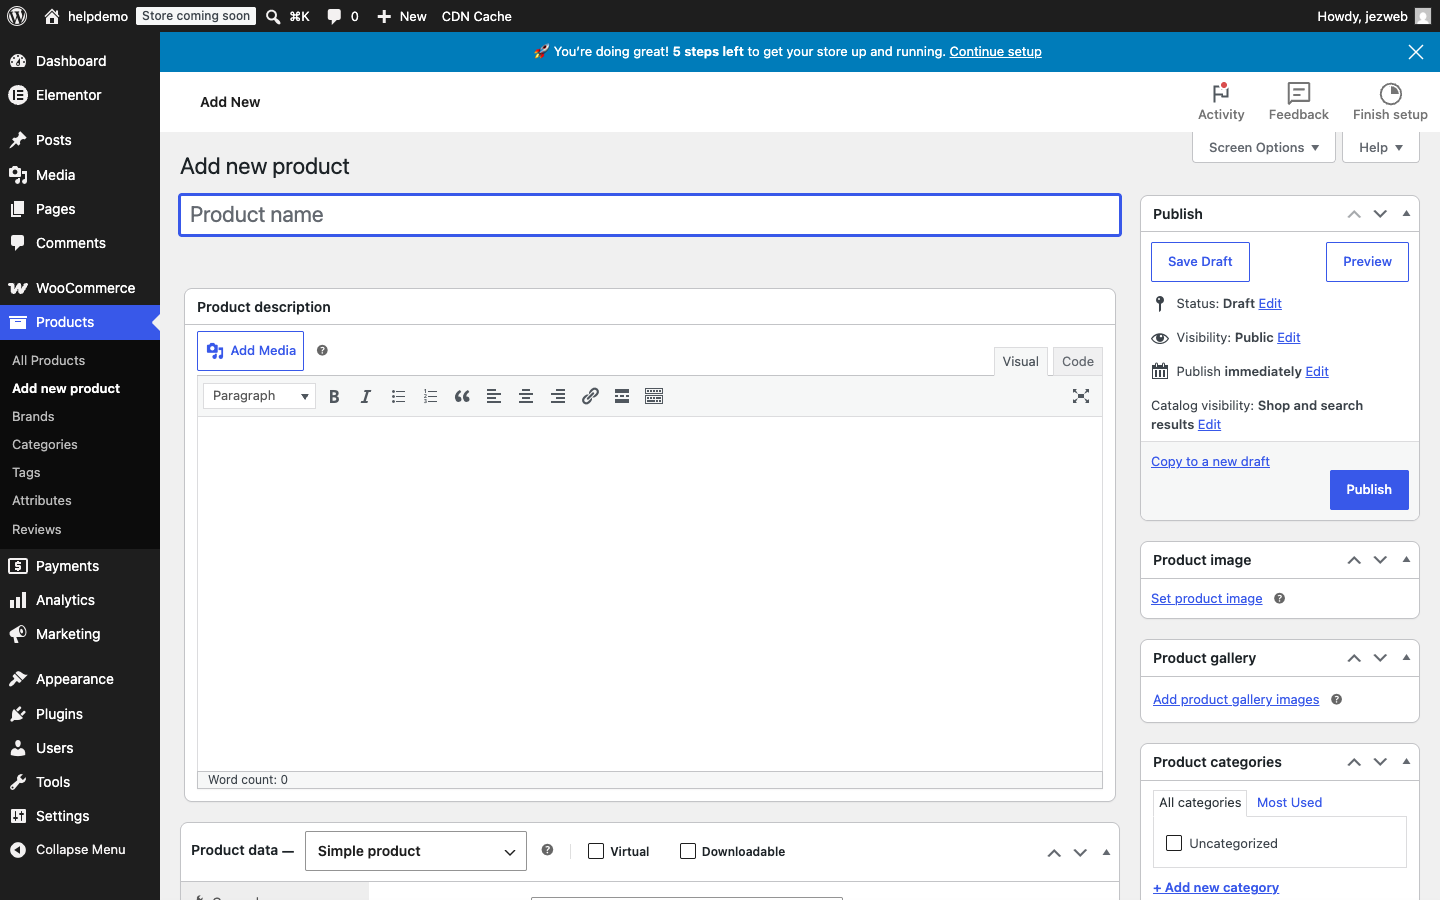The width and height of the screenshot is (1440, 900).
Task: Switch to the Visual editor tab
Action: (x=1020, y=362)
